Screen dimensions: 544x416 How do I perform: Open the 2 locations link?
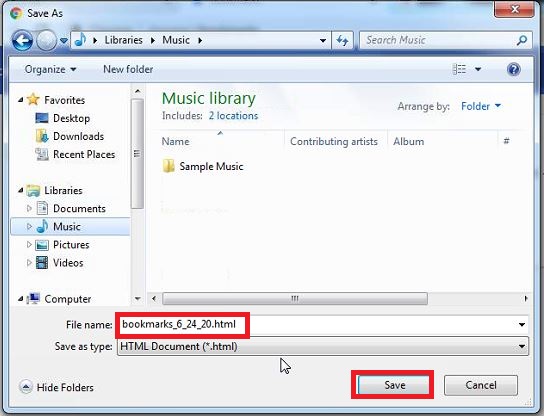(x=233, y=116)
